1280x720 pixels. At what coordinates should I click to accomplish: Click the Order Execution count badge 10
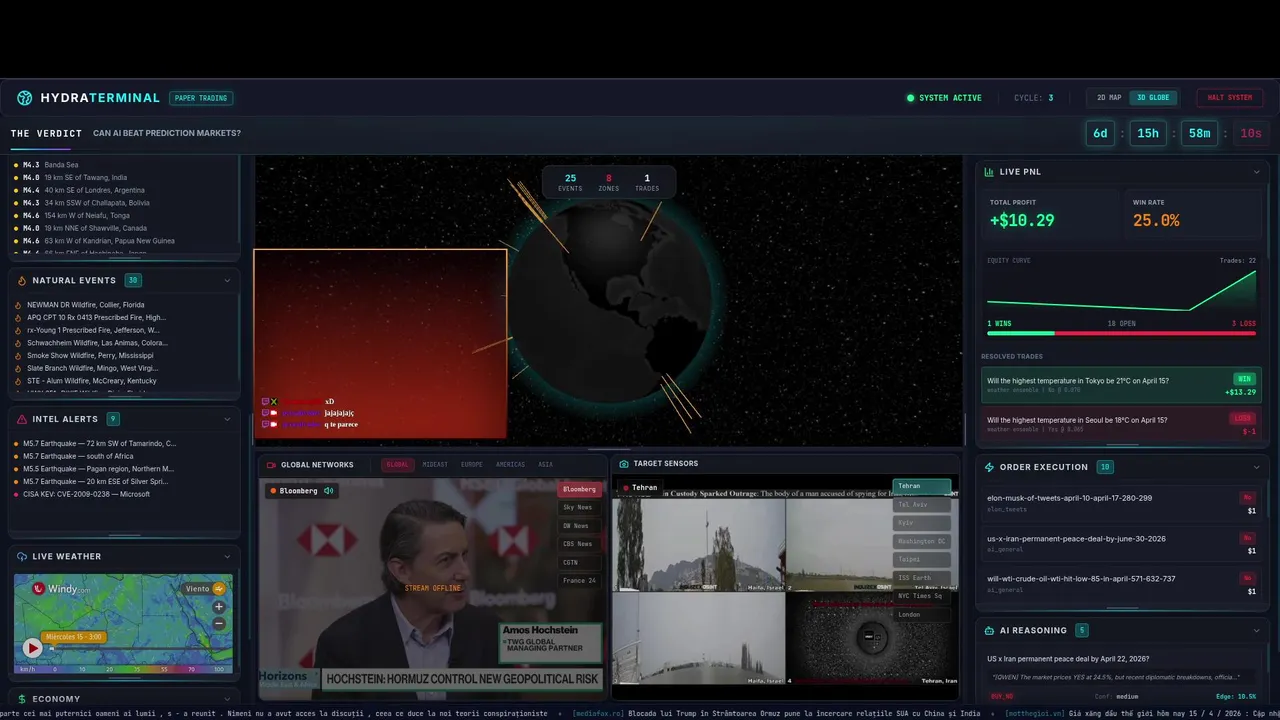tap(1105, 467)
